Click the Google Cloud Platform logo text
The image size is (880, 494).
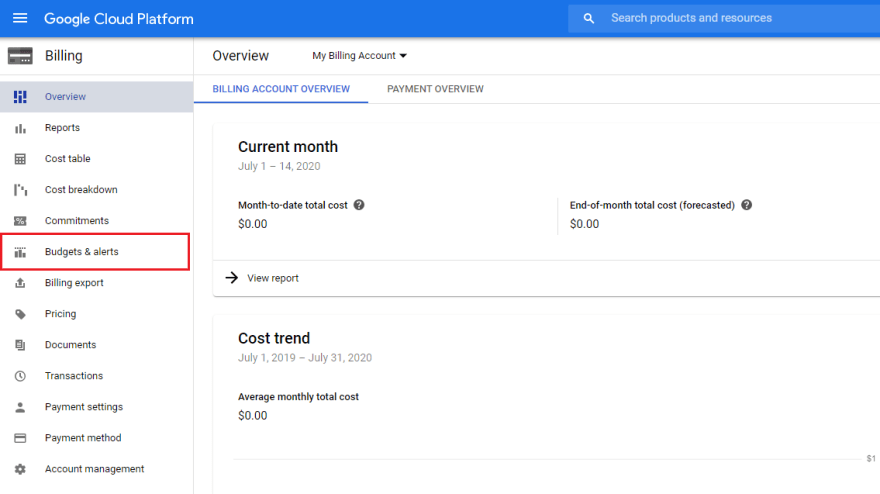tap(119, 19)
